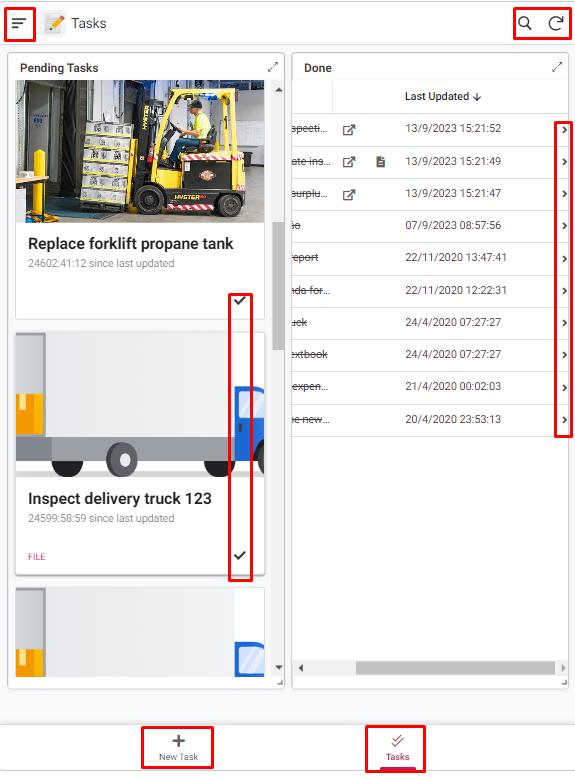Open details chevron for 13/9/2023 15:21:47 row
The image size is (575, 779).
click(x=564, y=194)
